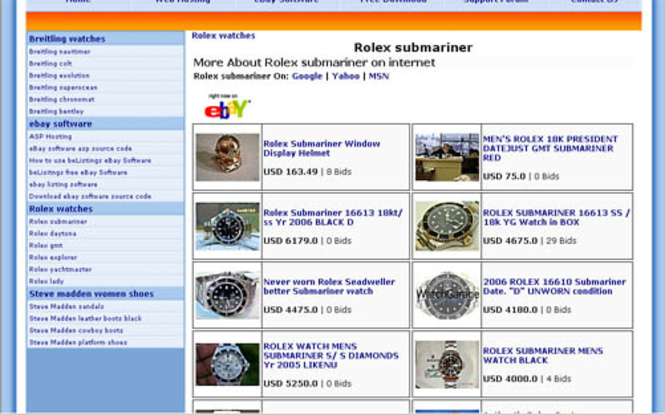This screenshot has height=415, width=665.
Task: Open Rolex Submariner 16613 18kt/ss Yr 2006 listing
Action: tap(333, 217)
